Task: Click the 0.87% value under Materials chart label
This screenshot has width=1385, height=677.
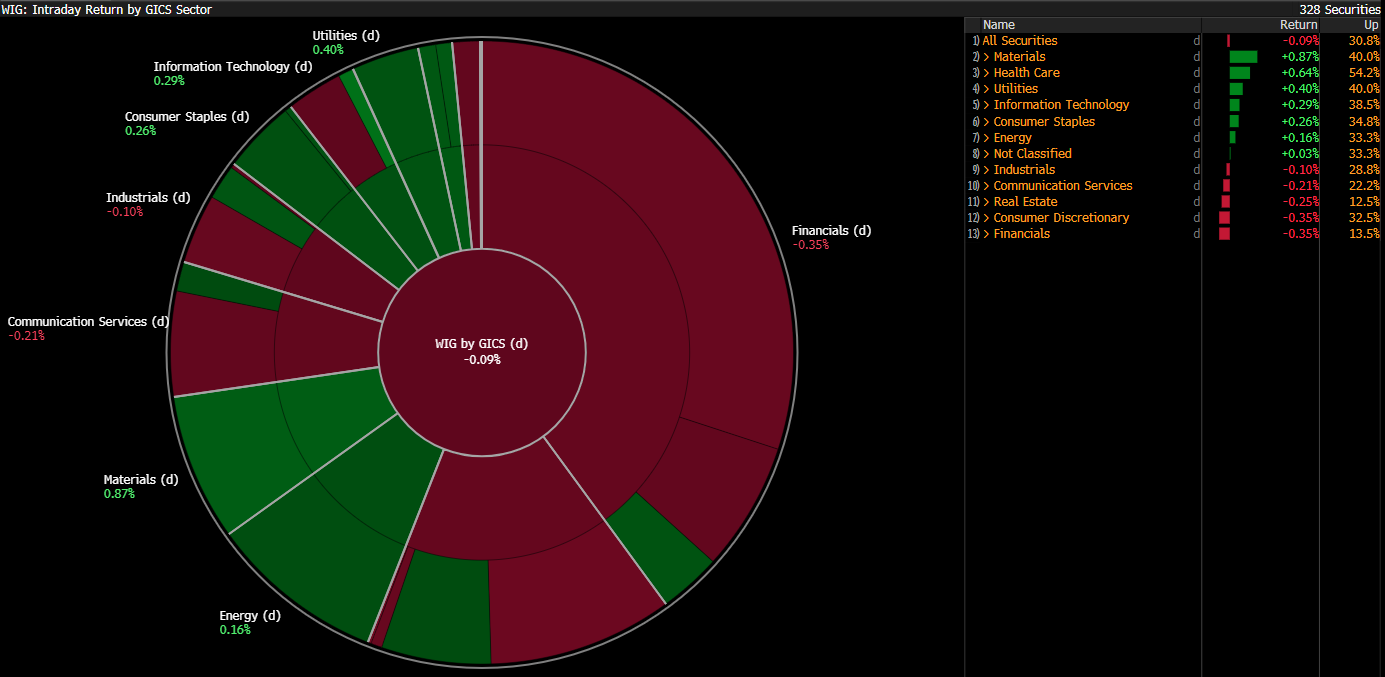Action: click(x=119, y=494)
